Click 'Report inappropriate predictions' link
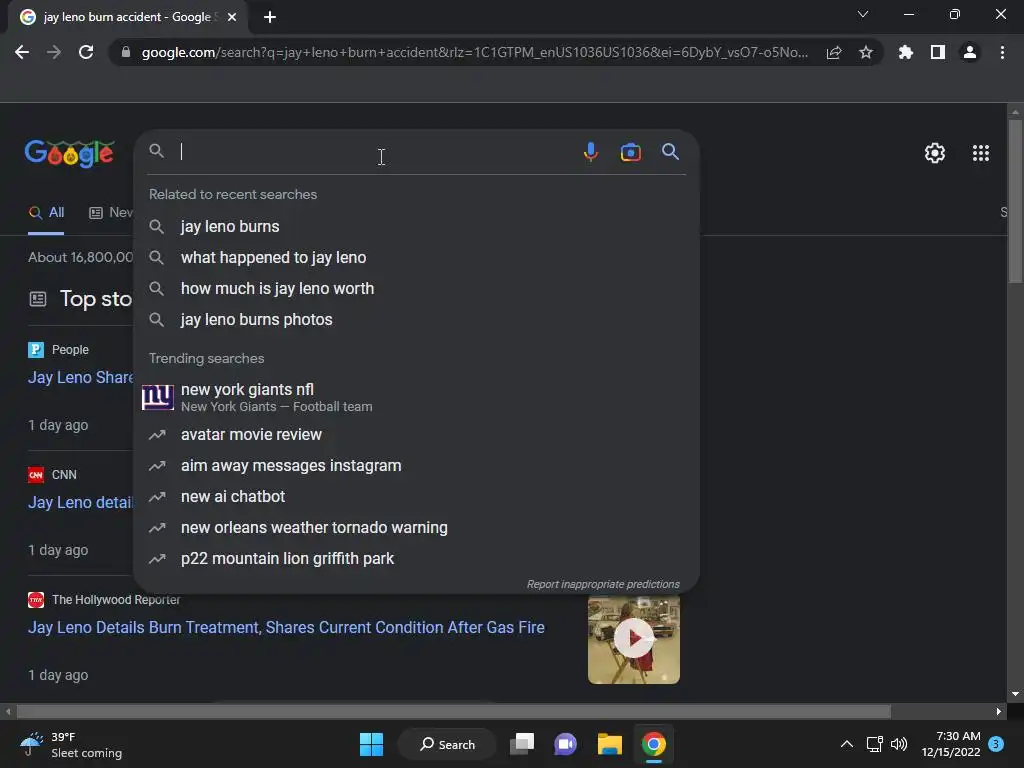Viewport: 1024px width, 768px height. coord(603,584)
